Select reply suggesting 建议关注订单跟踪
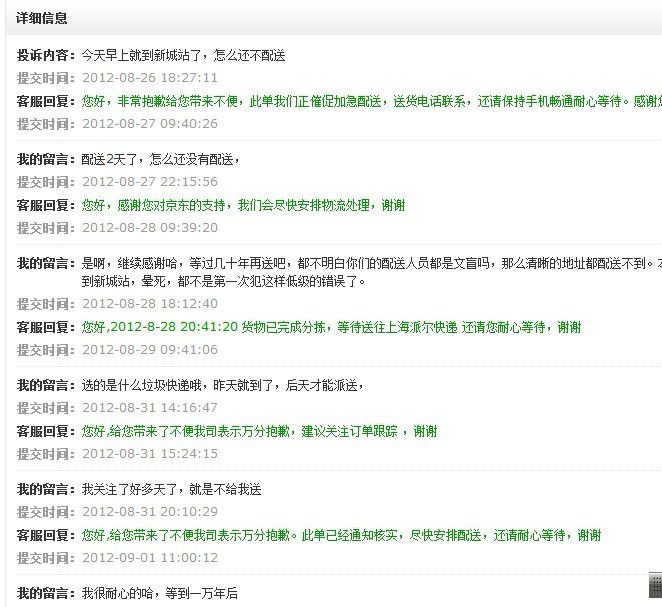The height and width of the screenshot is (607, 662). pyautogui.click(x=259, y=431)
